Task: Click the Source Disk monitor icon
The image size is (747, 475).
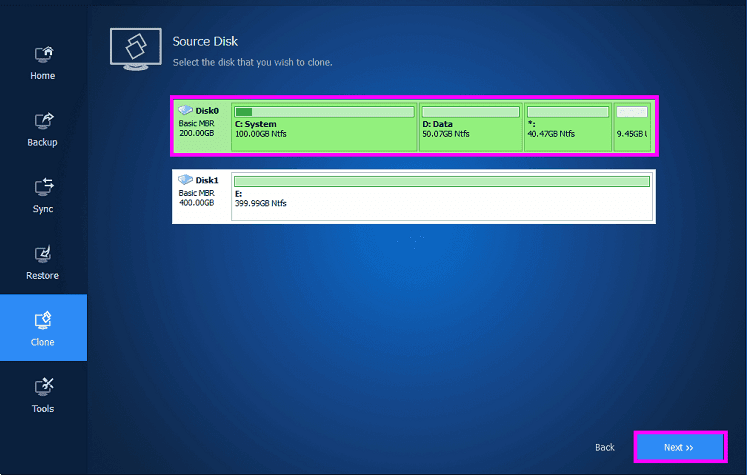Action: (x=136, y=49)
